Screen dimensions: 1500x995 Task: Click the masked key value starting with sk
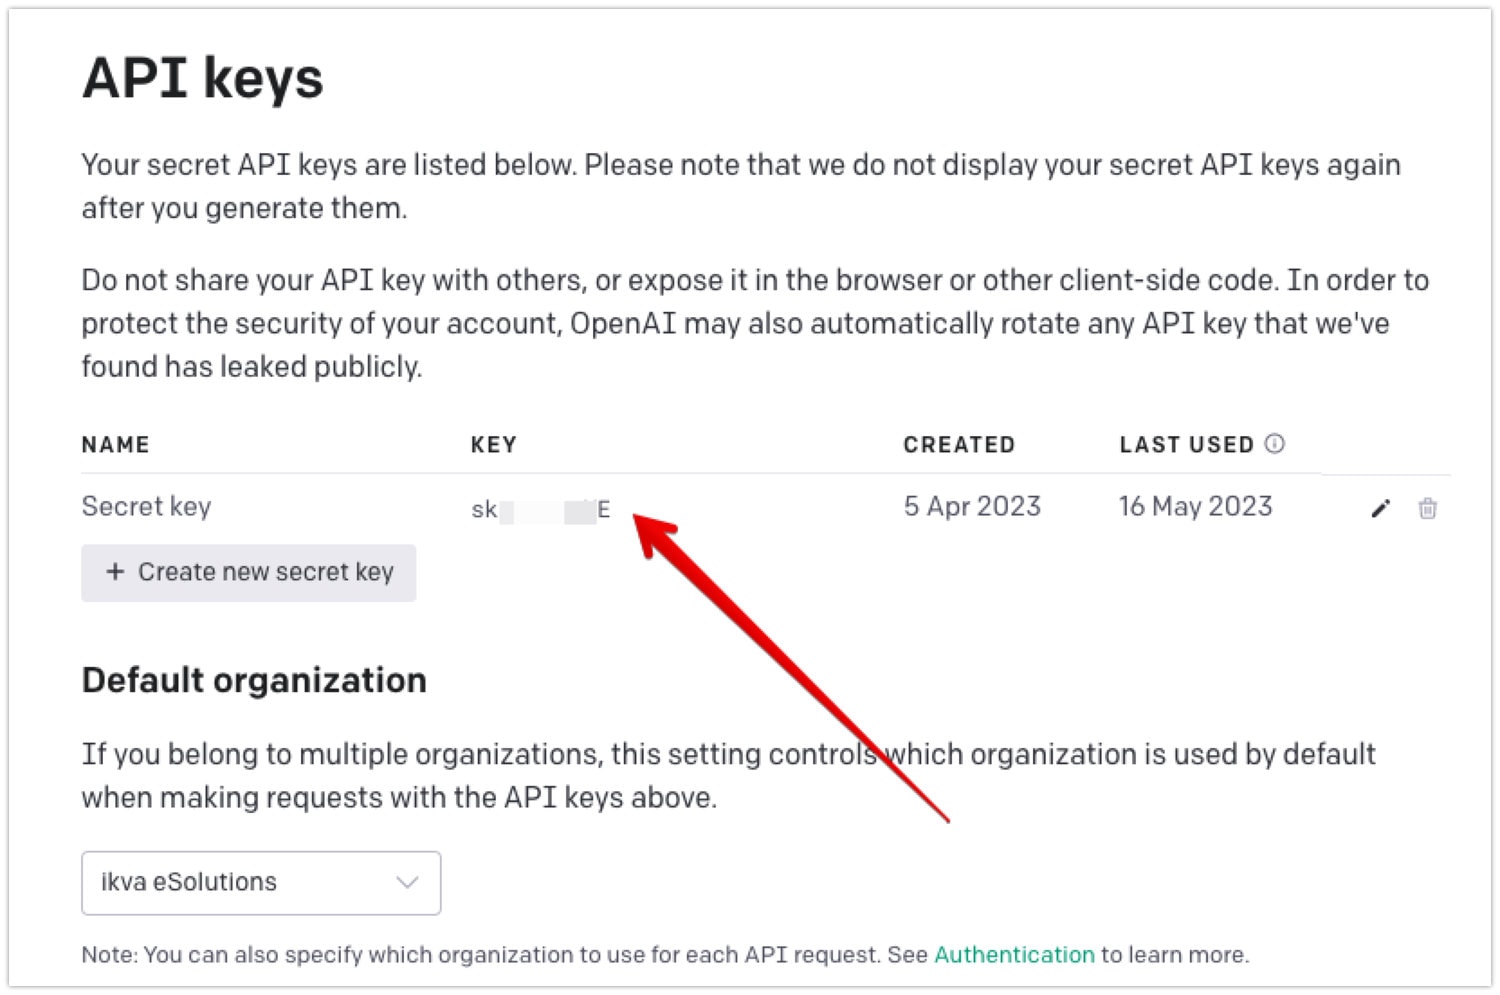tap(540, 510)
